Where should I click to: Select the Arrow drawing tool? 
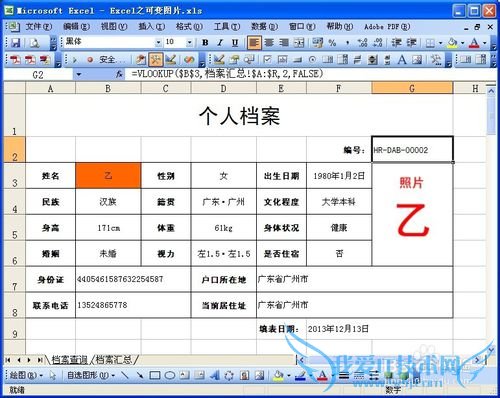point(140,376)
